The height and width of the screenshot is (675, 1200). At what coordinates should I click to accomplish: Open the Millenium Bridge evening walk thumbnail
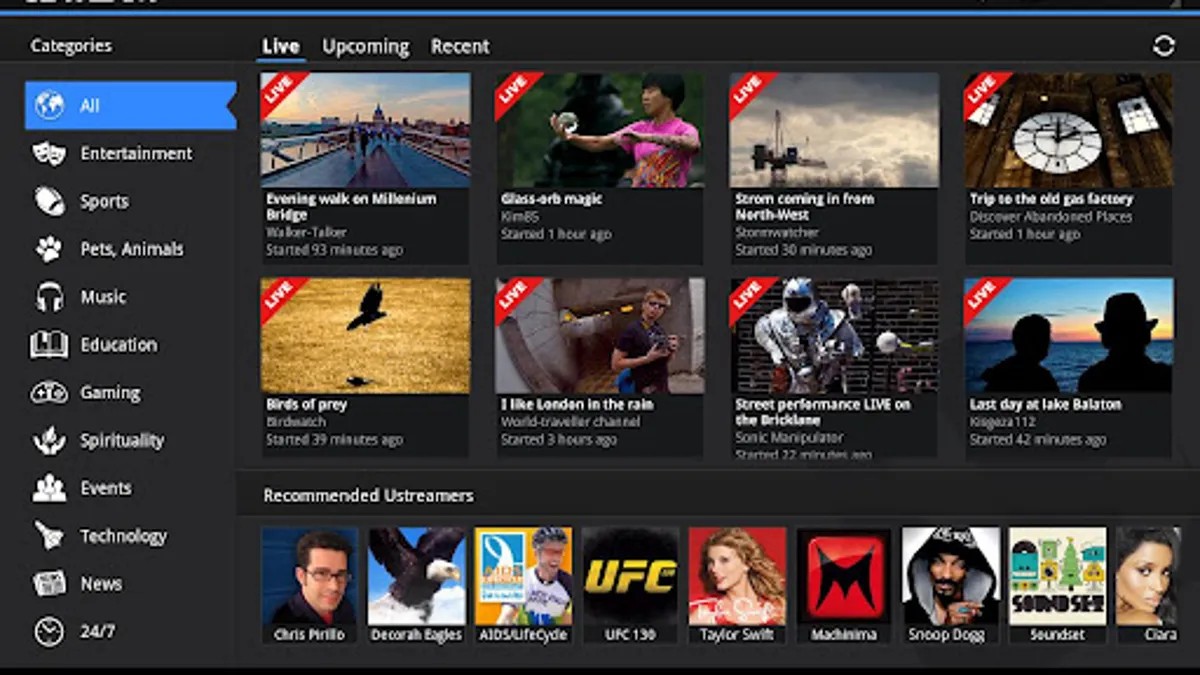coord(365,130)
